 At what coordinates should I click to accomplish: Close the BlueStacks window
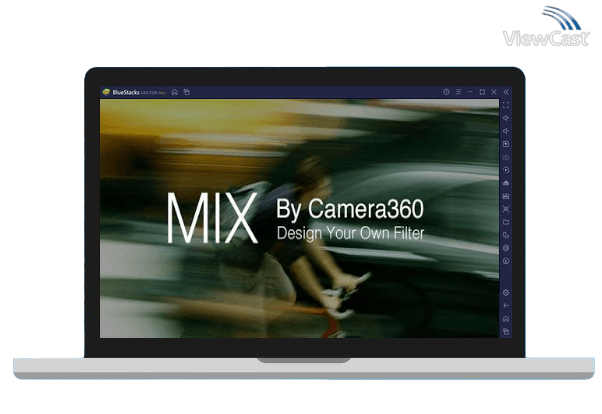pyautogui.click(x=494, y=92)
